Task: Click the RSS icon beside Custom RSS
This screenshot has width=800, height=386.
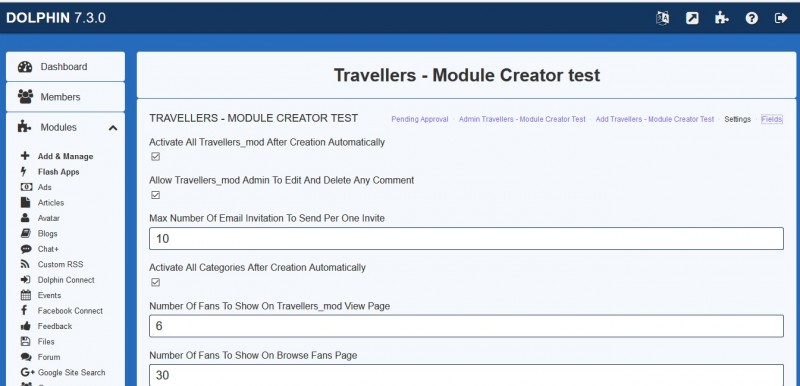Action: (x=25, y=264)
